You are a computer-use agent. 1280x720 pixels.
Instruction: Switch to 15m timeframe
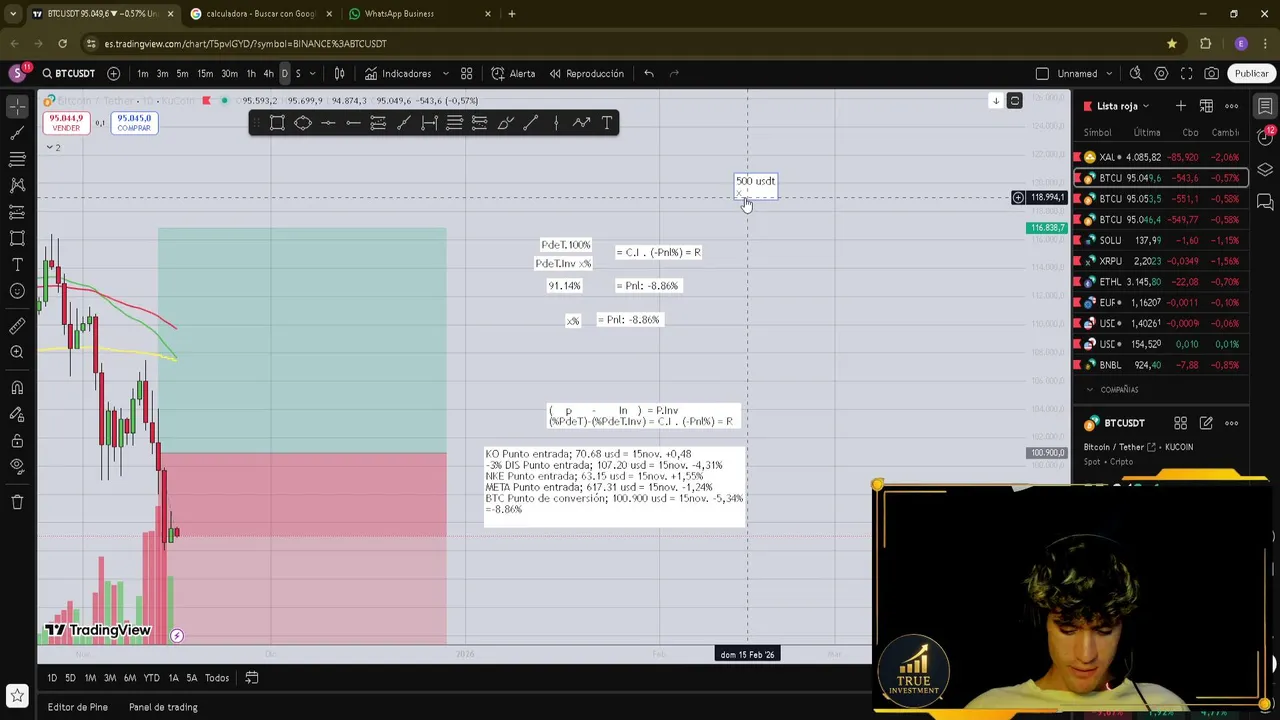205,73
